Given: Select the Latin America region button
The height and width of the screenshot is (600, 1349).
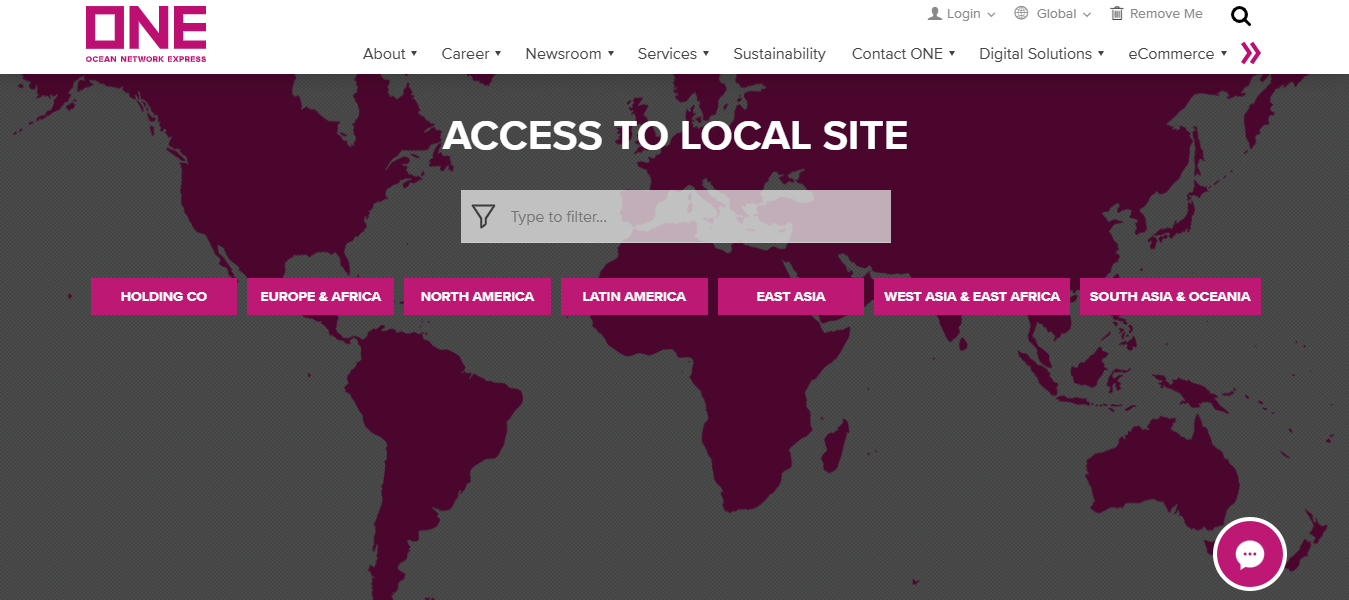Looking at the screenshot, I should click(634, 297).
